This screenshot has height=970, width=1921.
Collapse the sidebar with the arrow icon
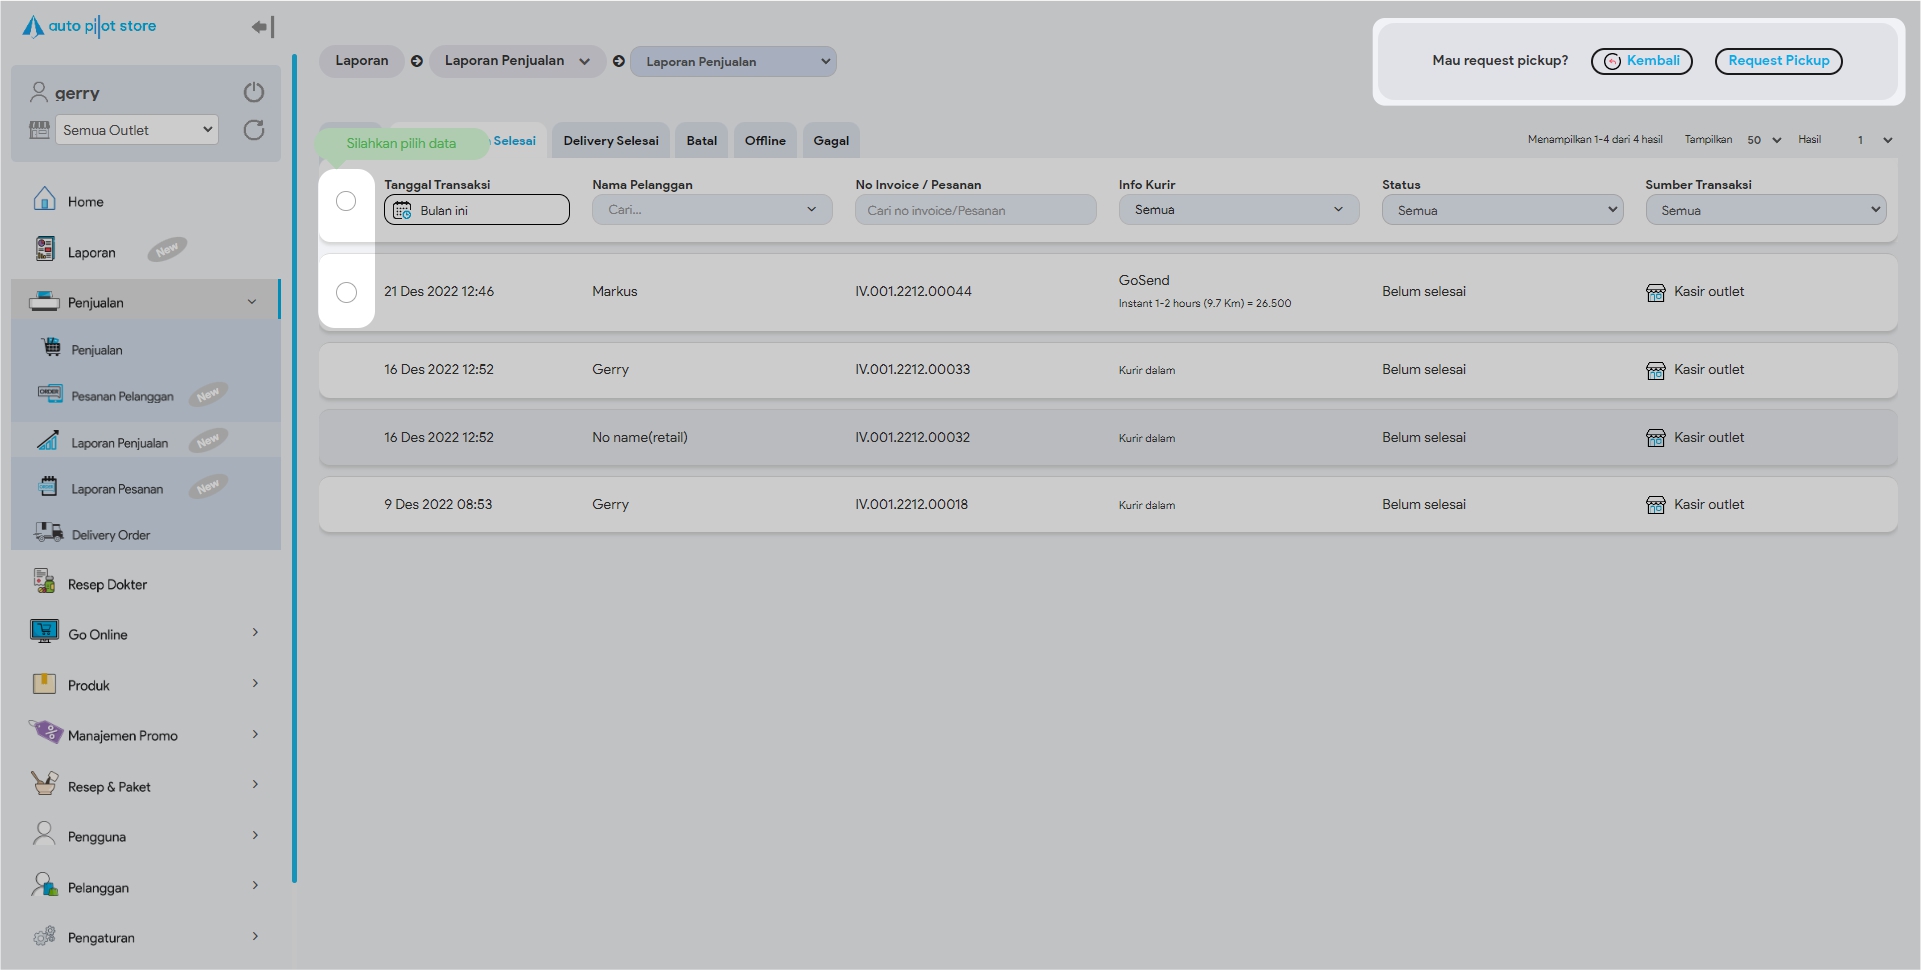click(262, 27)
